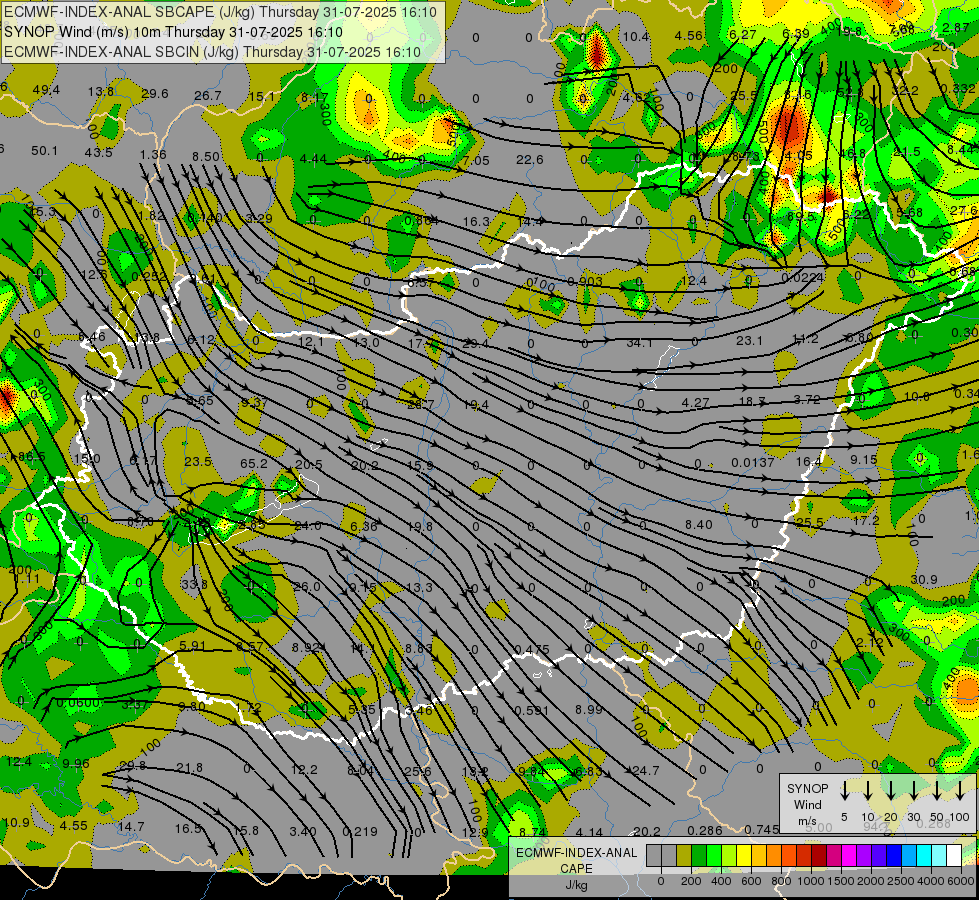
Task: Click the map value 26.0
Action: coord(307,586)
